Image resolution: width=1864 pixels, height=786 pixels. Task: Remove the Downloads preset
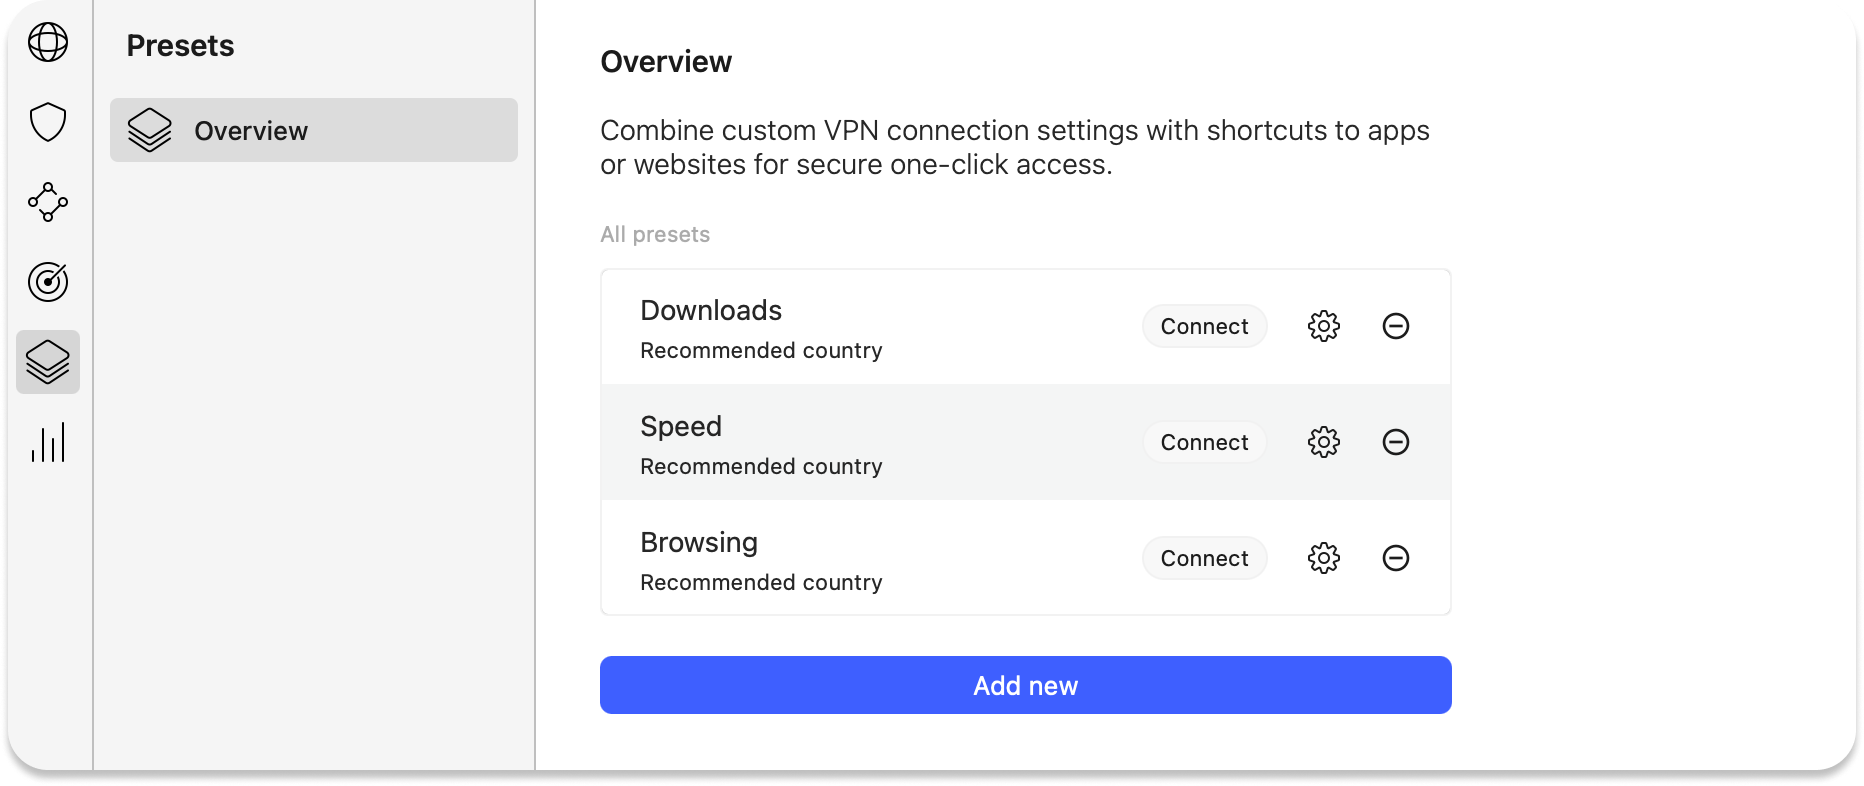pos(1395,326)
